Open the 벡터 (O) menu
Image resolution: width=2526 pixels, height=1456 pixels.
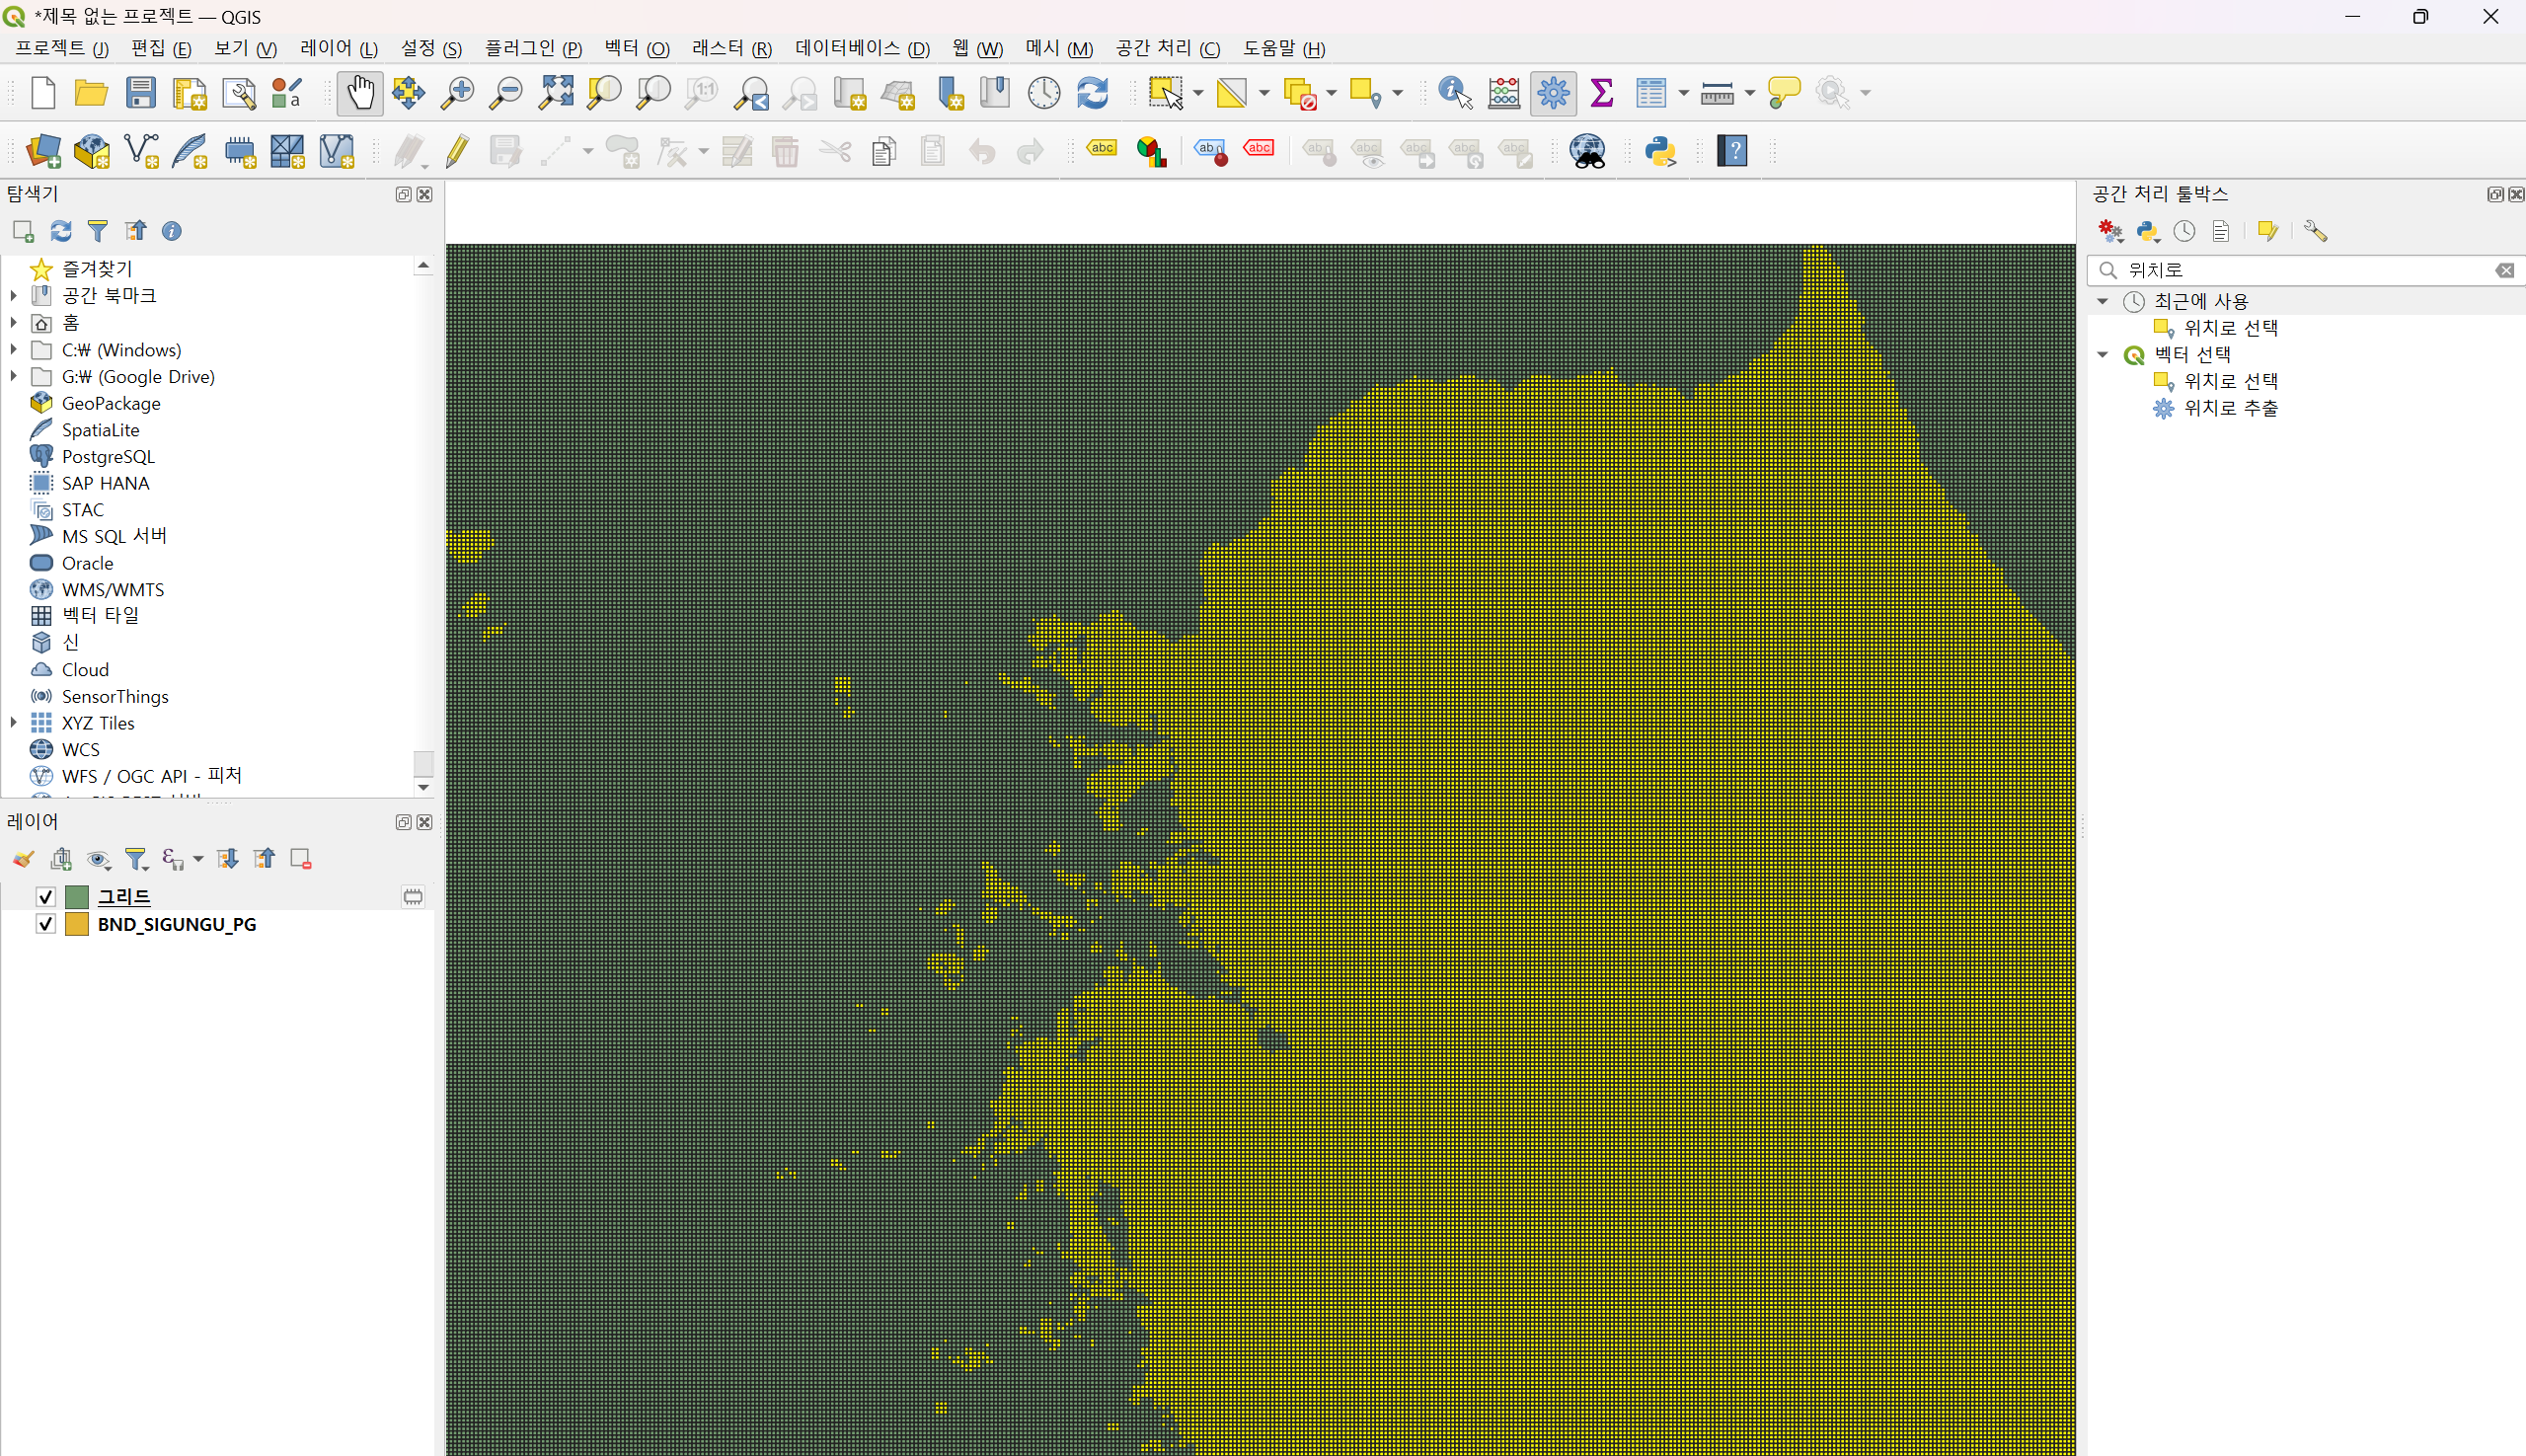tap(636, 48)
